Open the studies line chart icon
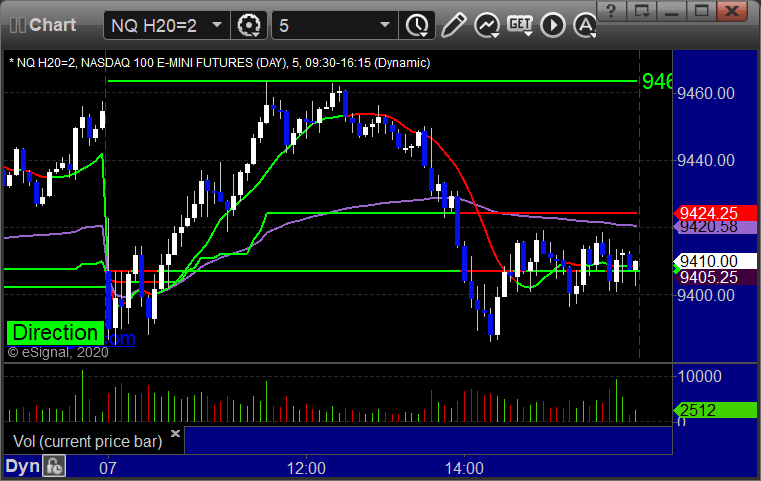 coord(487,25)
